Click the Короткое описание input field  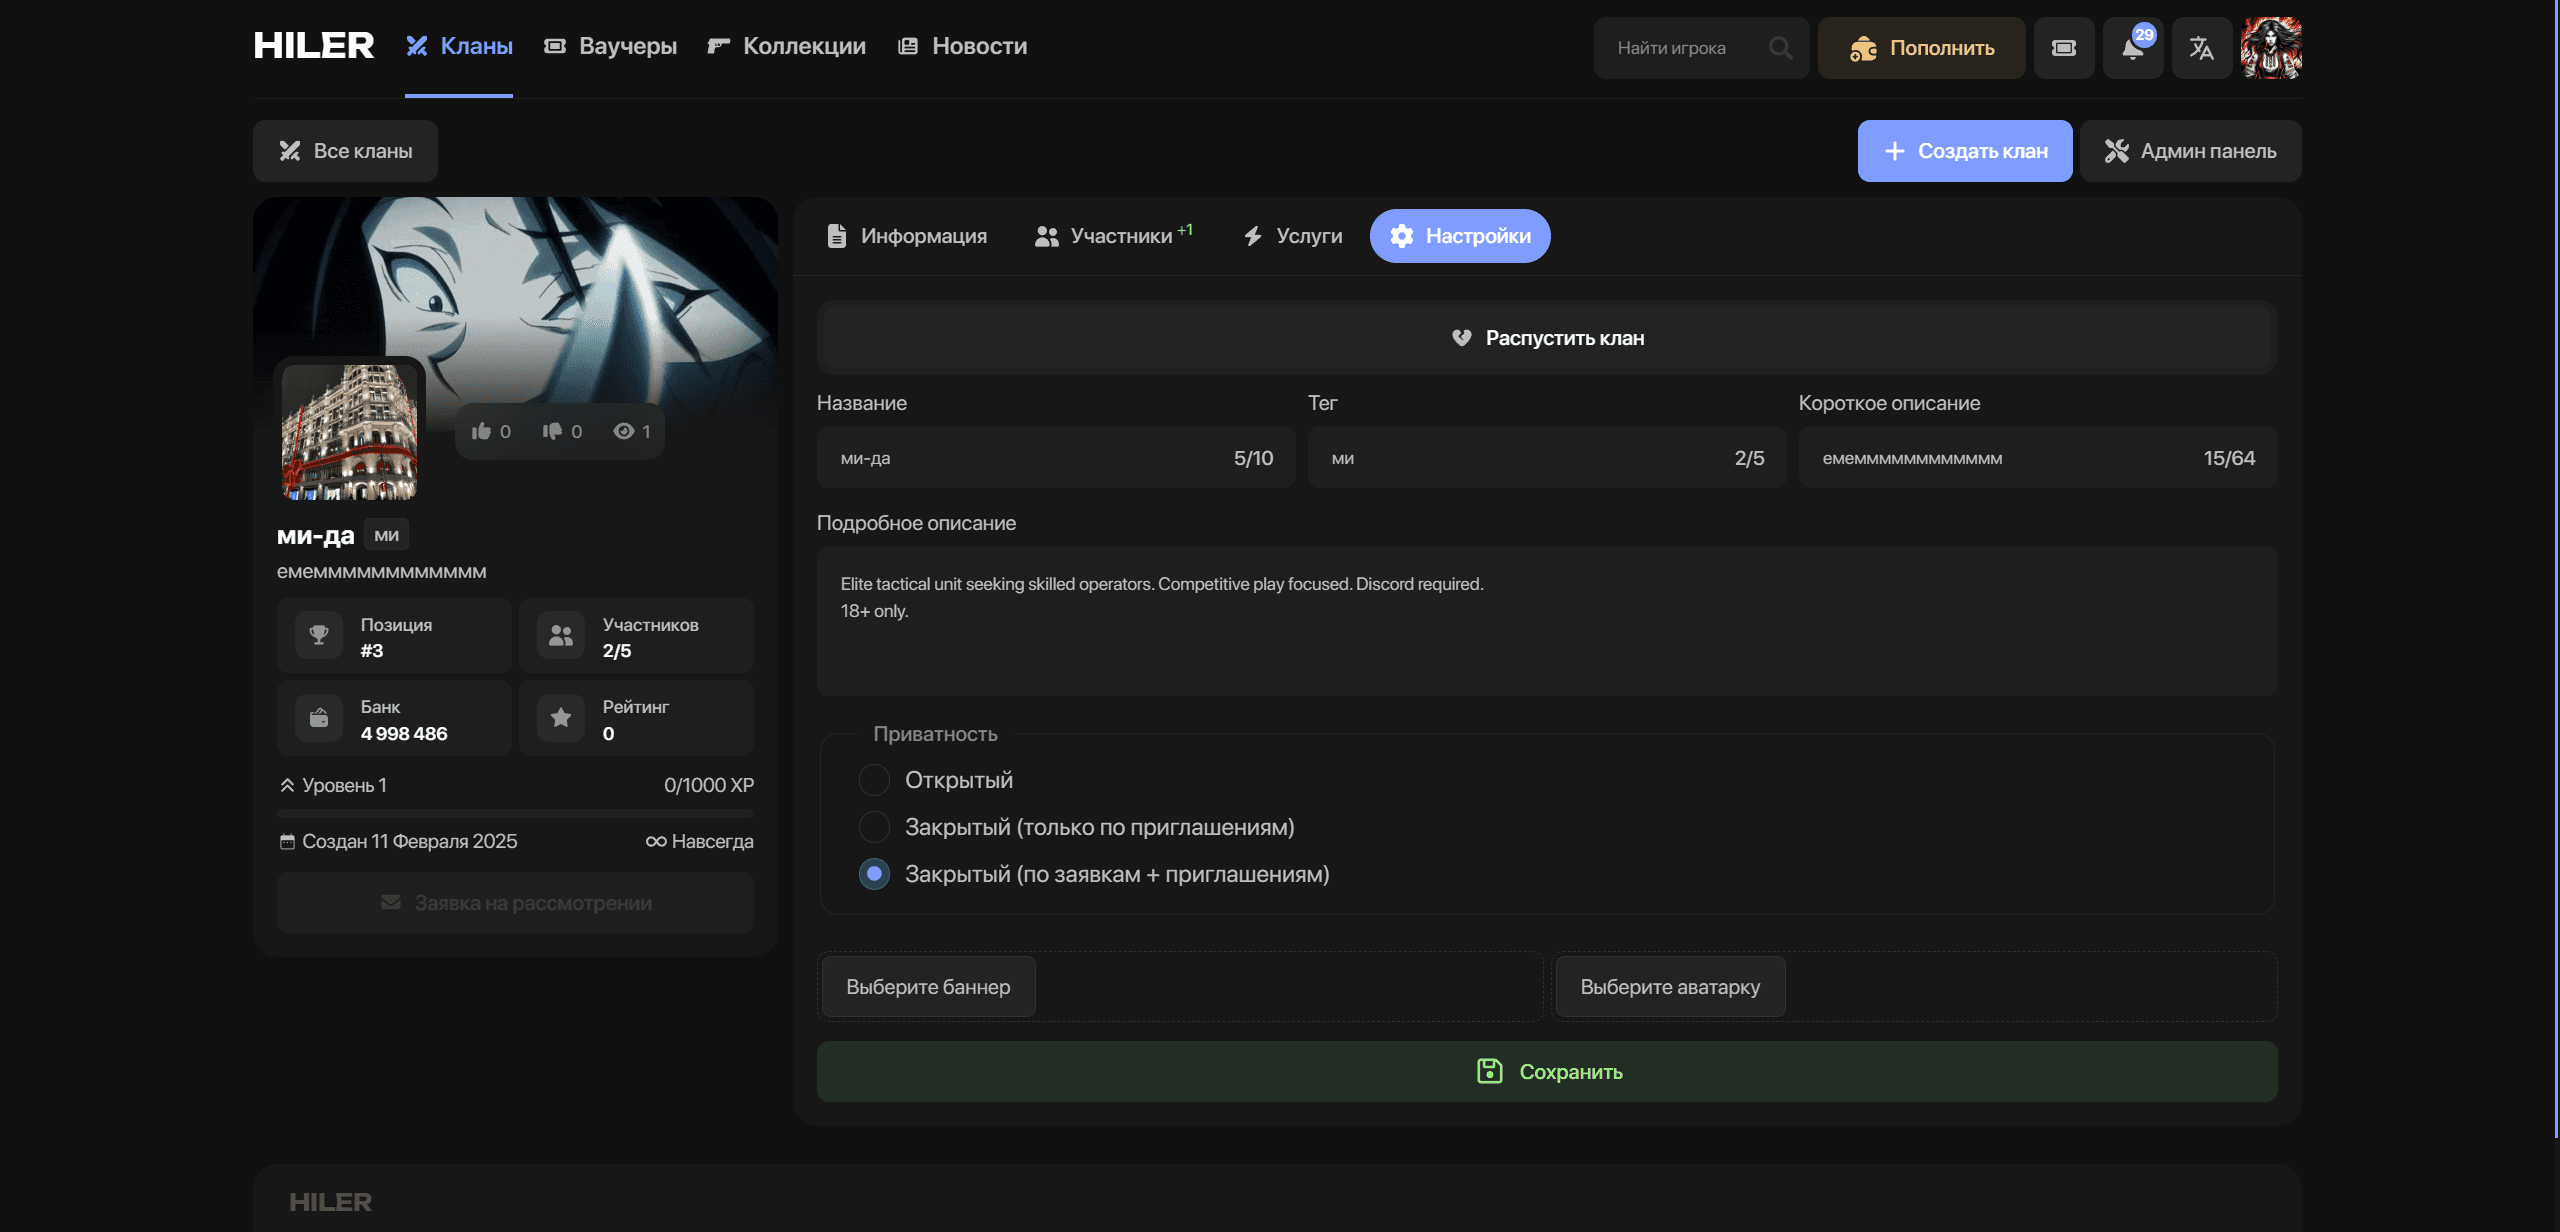tap(2038, 457)
